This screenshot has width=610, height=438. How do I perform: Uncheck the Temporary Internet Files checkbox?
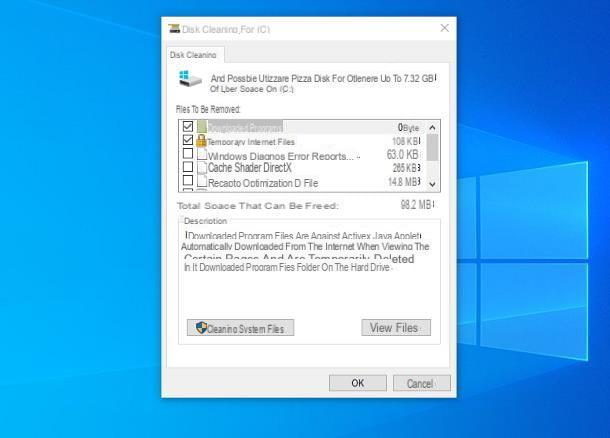coord(188,140)
